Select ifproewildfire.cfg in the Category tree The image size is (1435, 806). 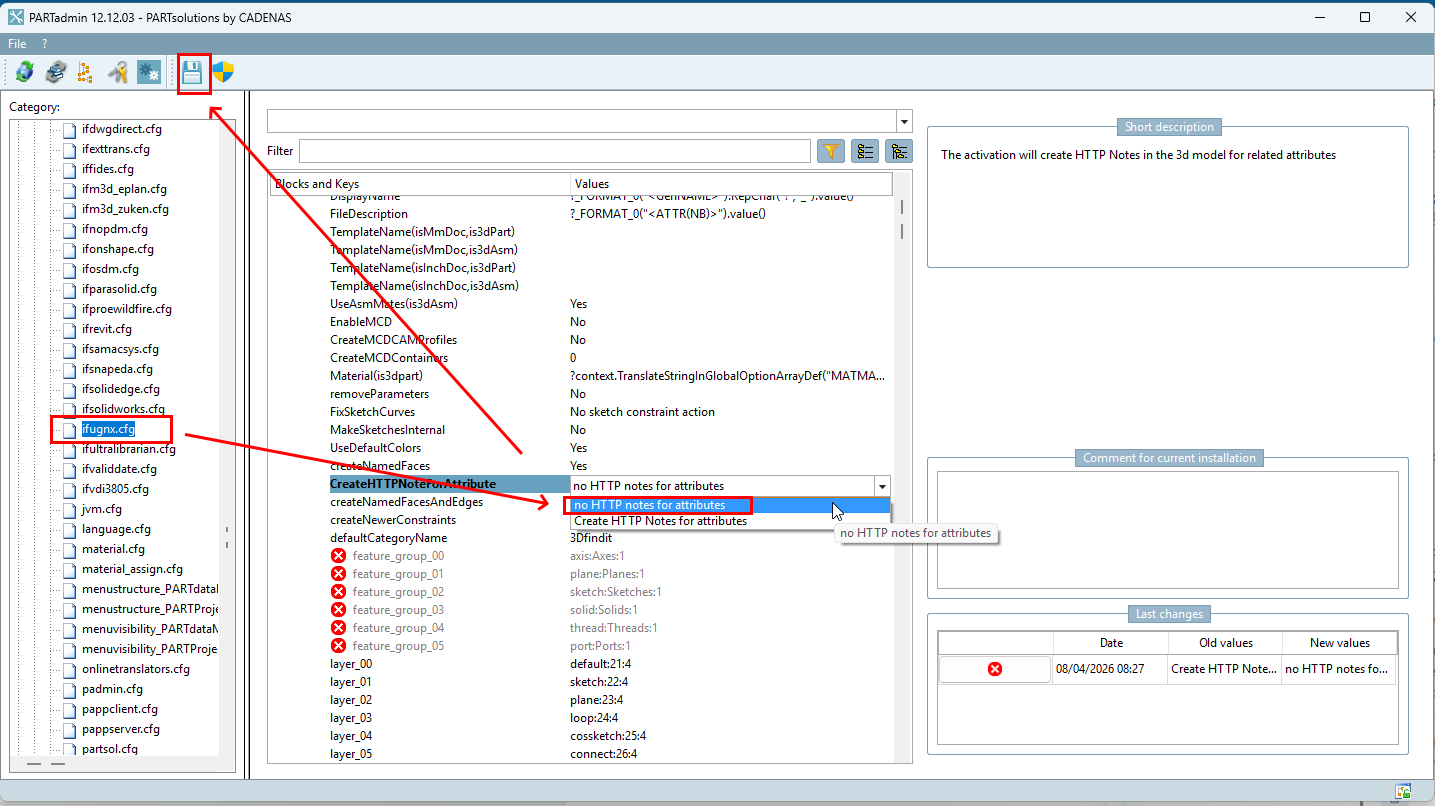click(x=127, y=309)
